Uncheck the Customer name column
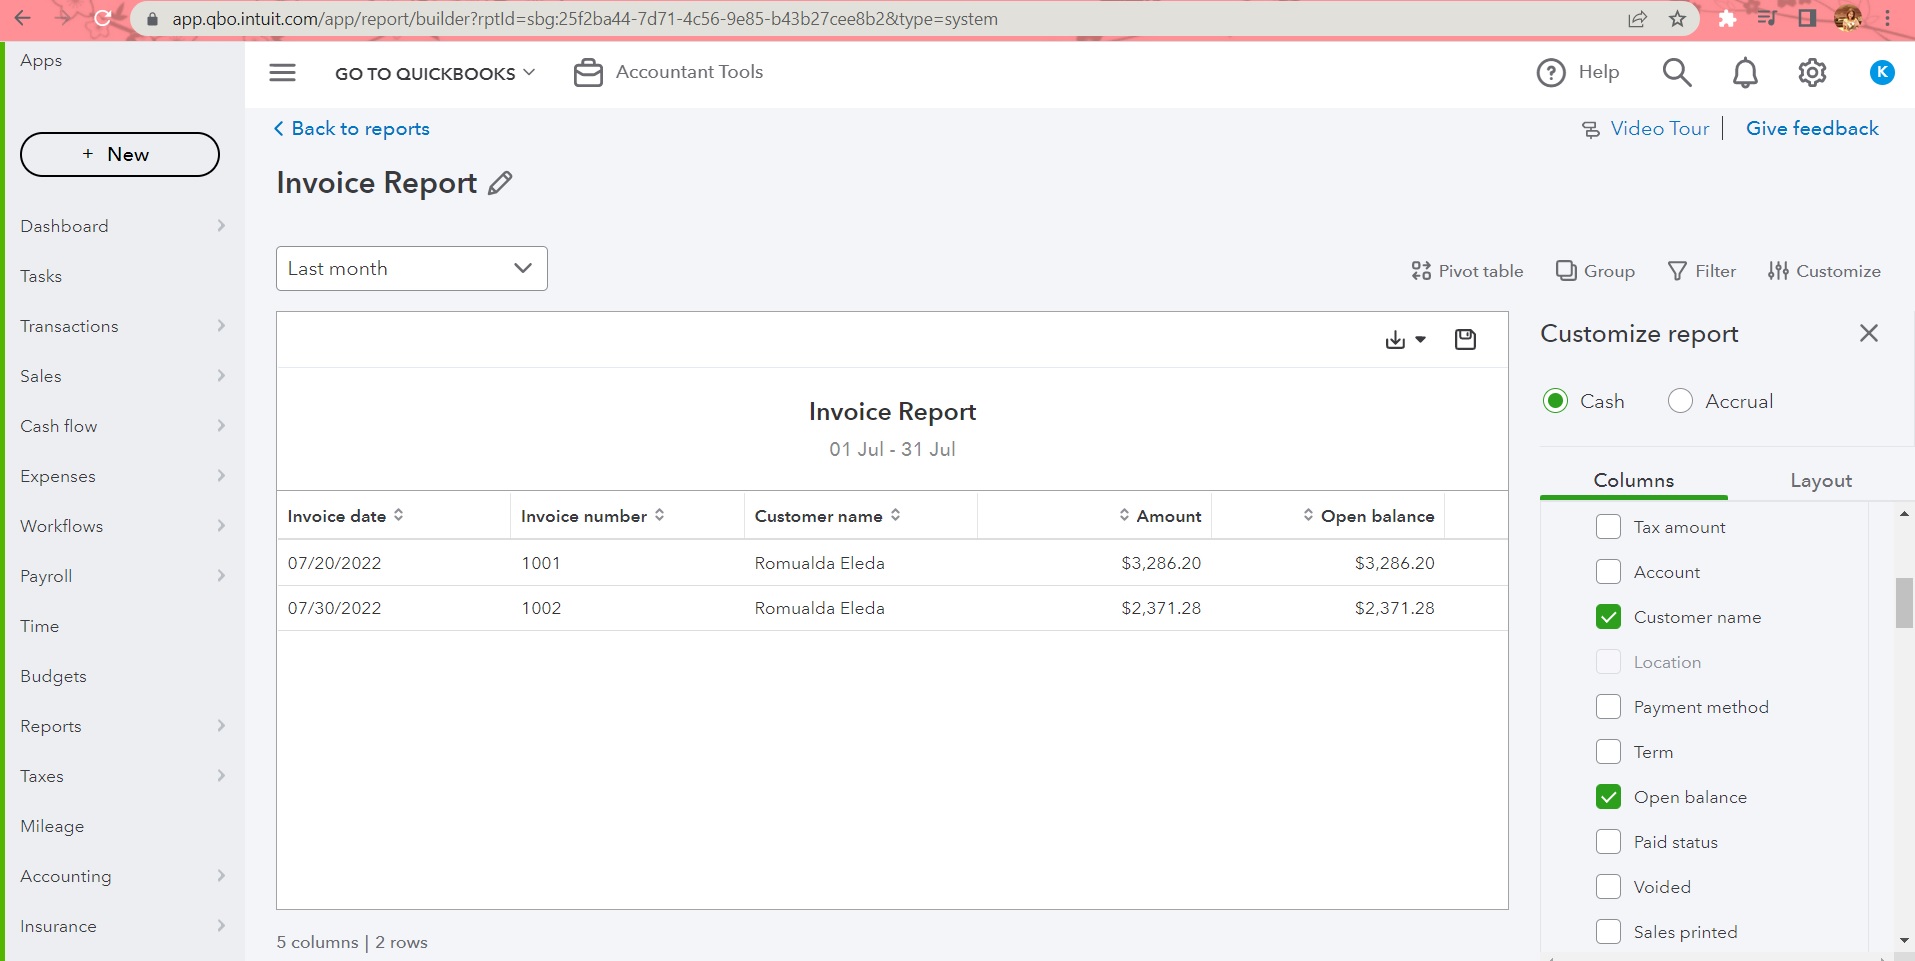 [x=1608, y=617]
